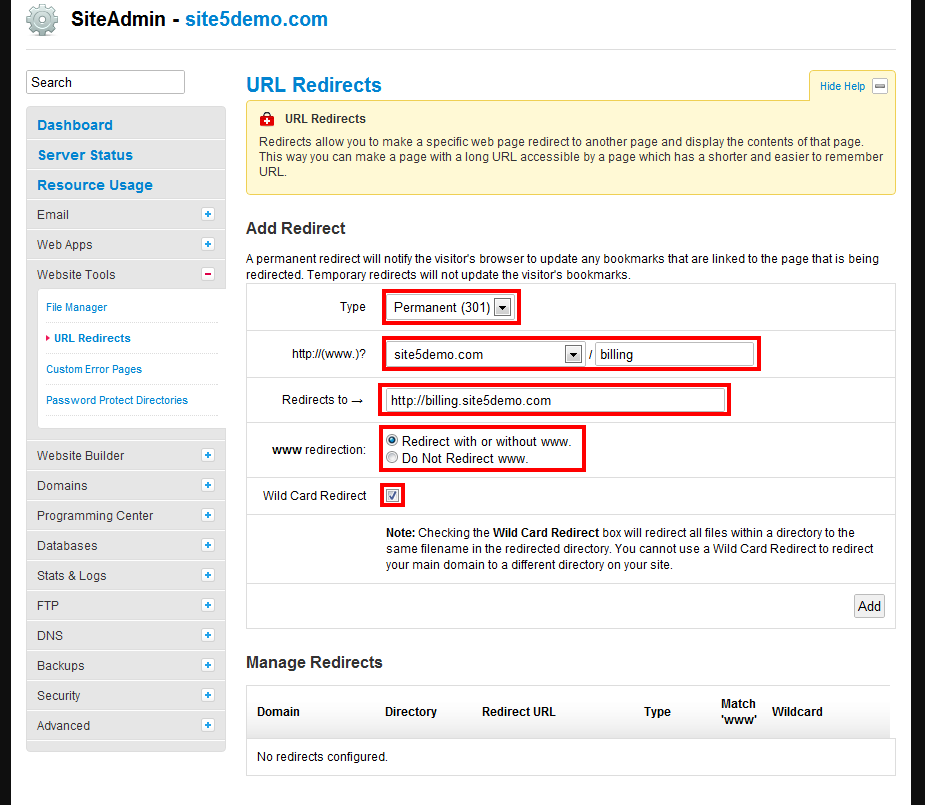Open the File Manager link
Screen dimensions: 925x805
click(x=77, y=307)
